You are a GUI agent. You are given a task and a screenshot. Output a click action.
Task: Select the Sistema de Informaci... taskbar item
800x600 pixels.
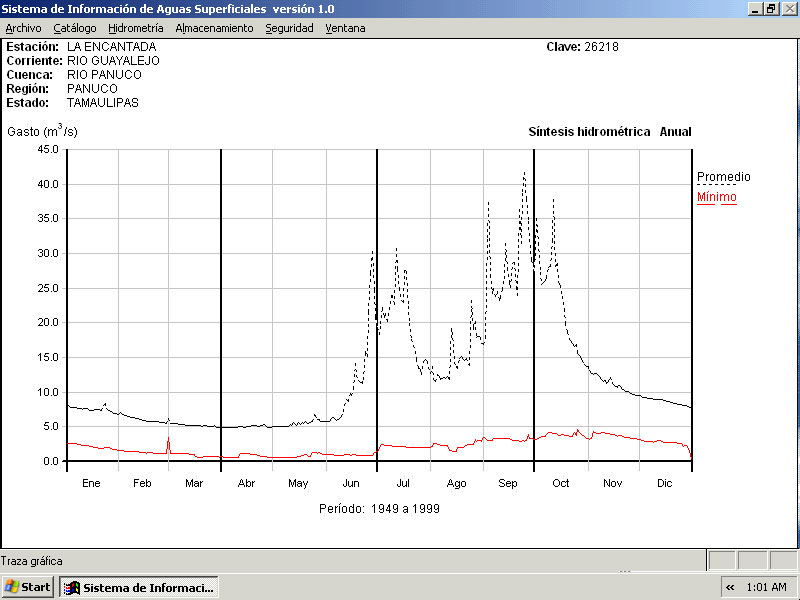[139, 587]
